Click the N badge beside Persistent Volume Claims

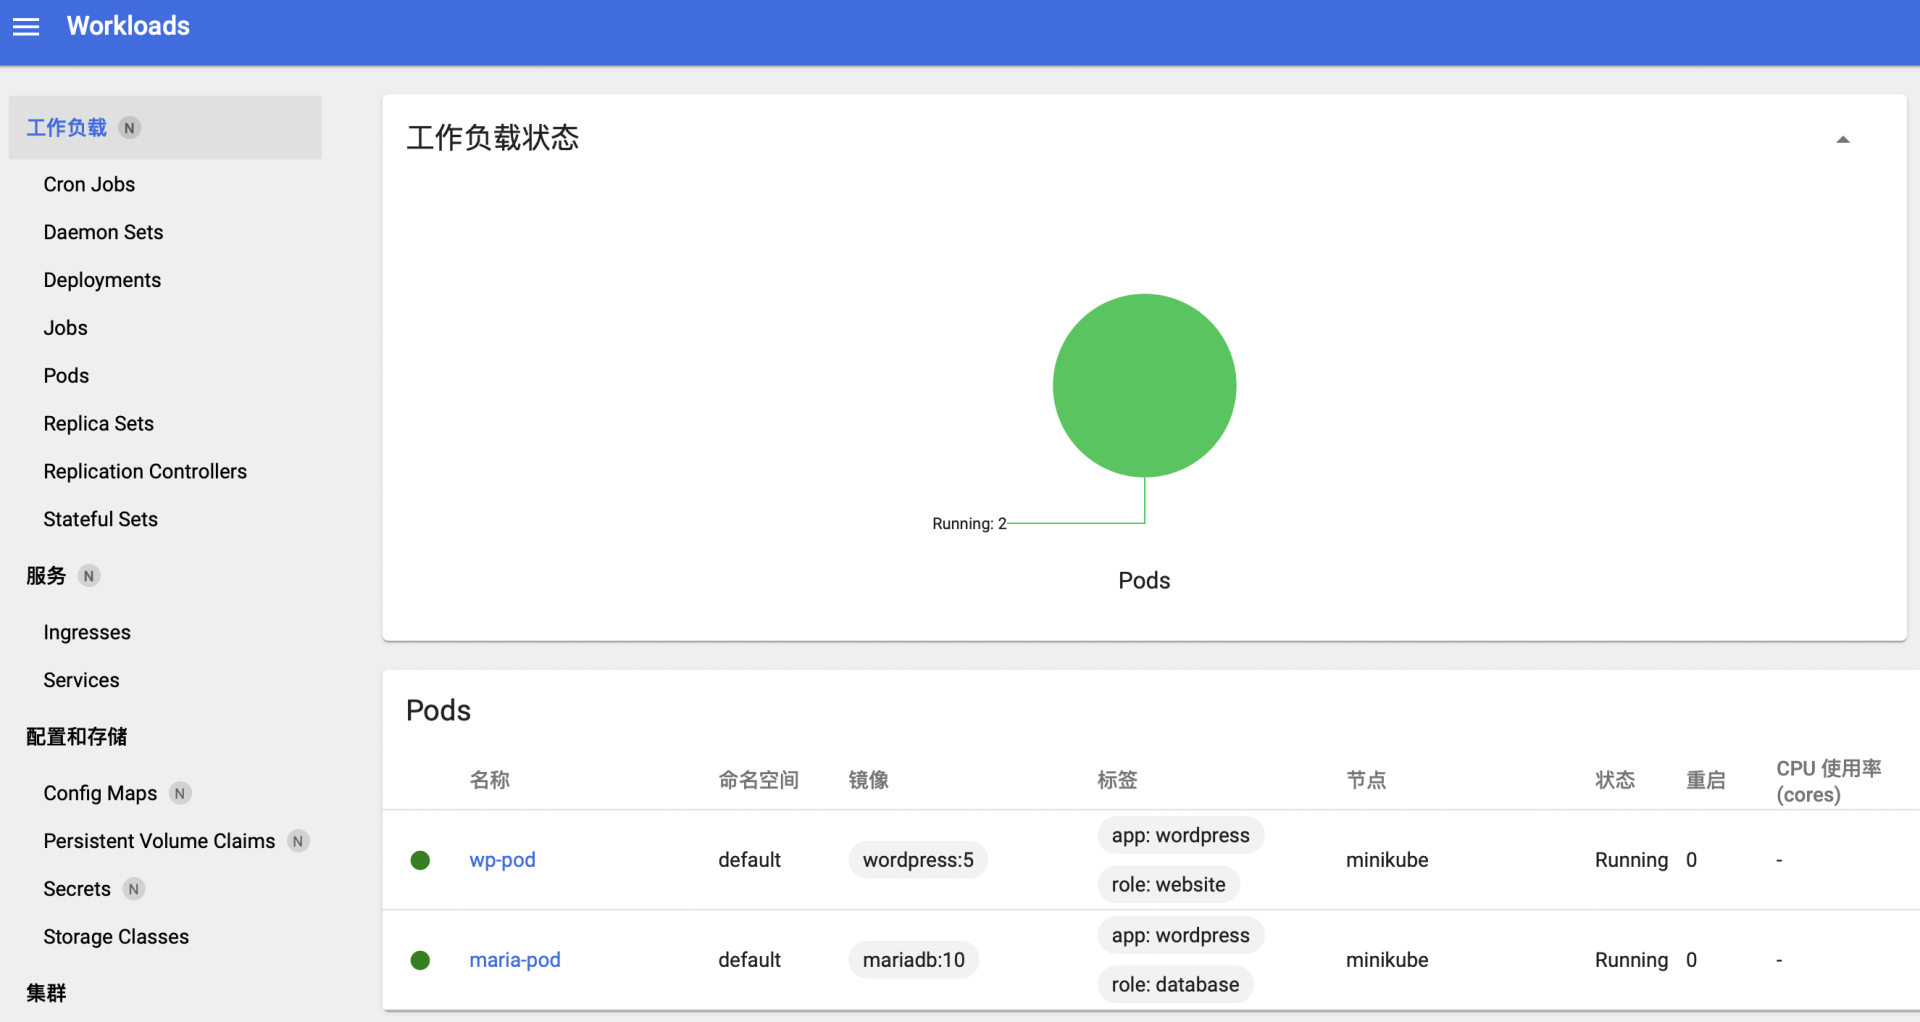point(298,841)
